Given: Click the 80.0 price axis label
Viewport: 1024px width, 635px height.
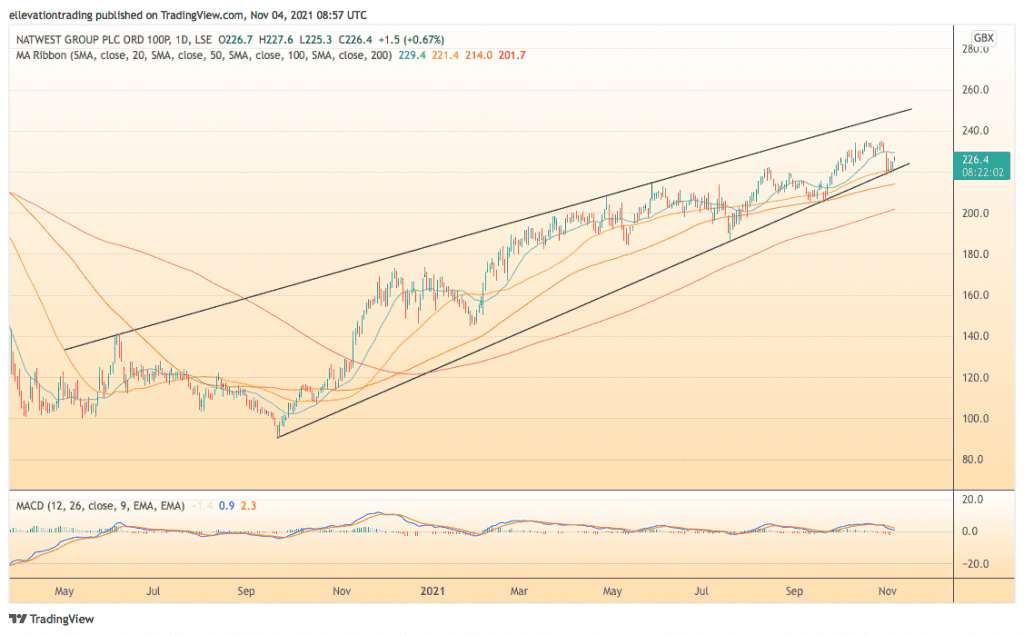Looking at the screenshot, I should point(972,460).
